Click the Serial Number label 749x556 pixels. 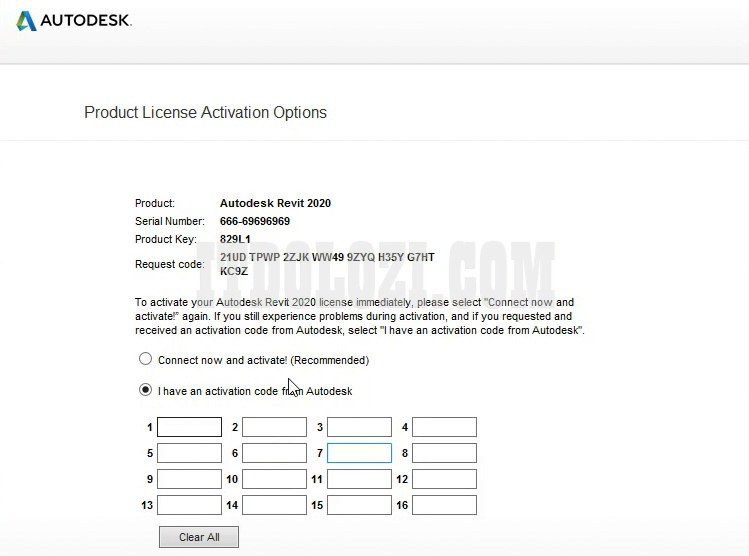pyautogui.click(x=170, y=221)
